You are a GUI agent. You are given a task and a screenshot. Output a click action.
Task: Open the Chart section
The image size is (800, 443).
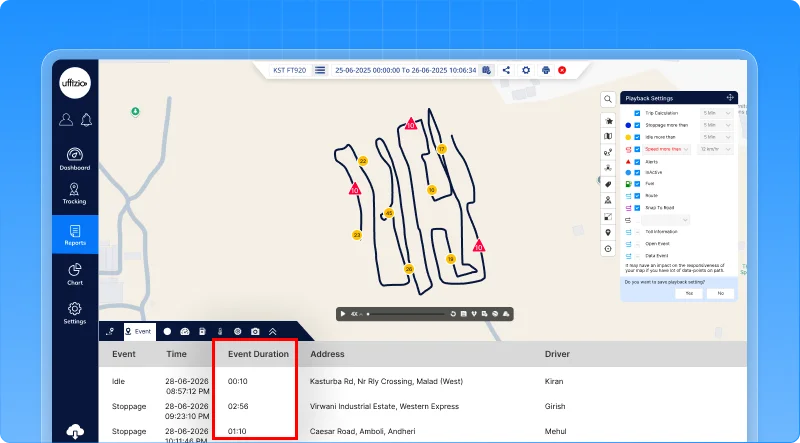(x=75, y=274)
